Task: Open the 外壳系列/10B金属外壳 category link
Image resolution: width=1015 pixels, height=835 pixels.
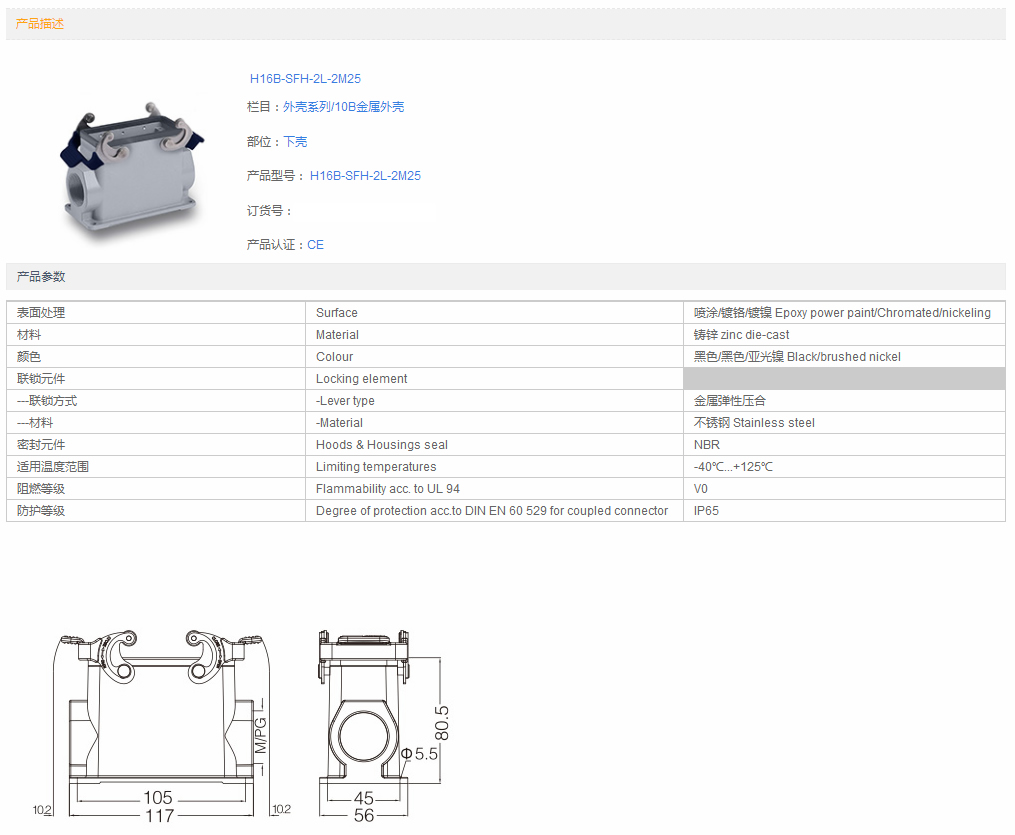Action: 343,107
